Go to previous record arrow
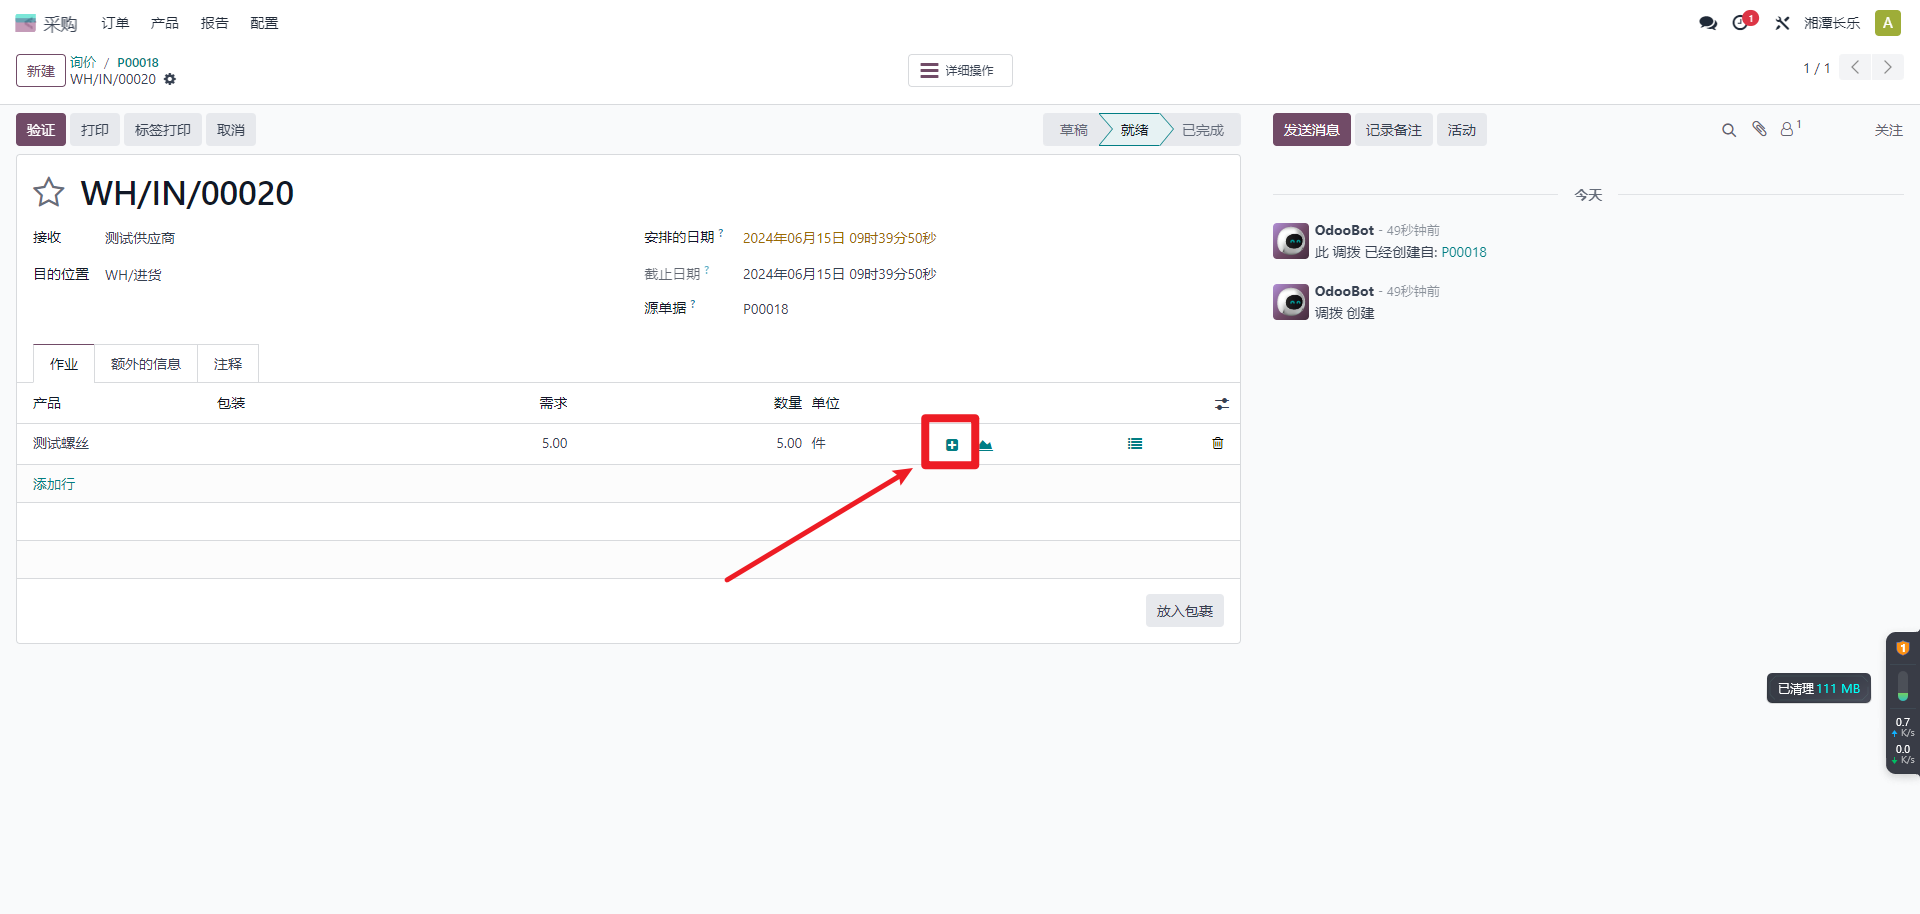 [x=1855, y=67]
